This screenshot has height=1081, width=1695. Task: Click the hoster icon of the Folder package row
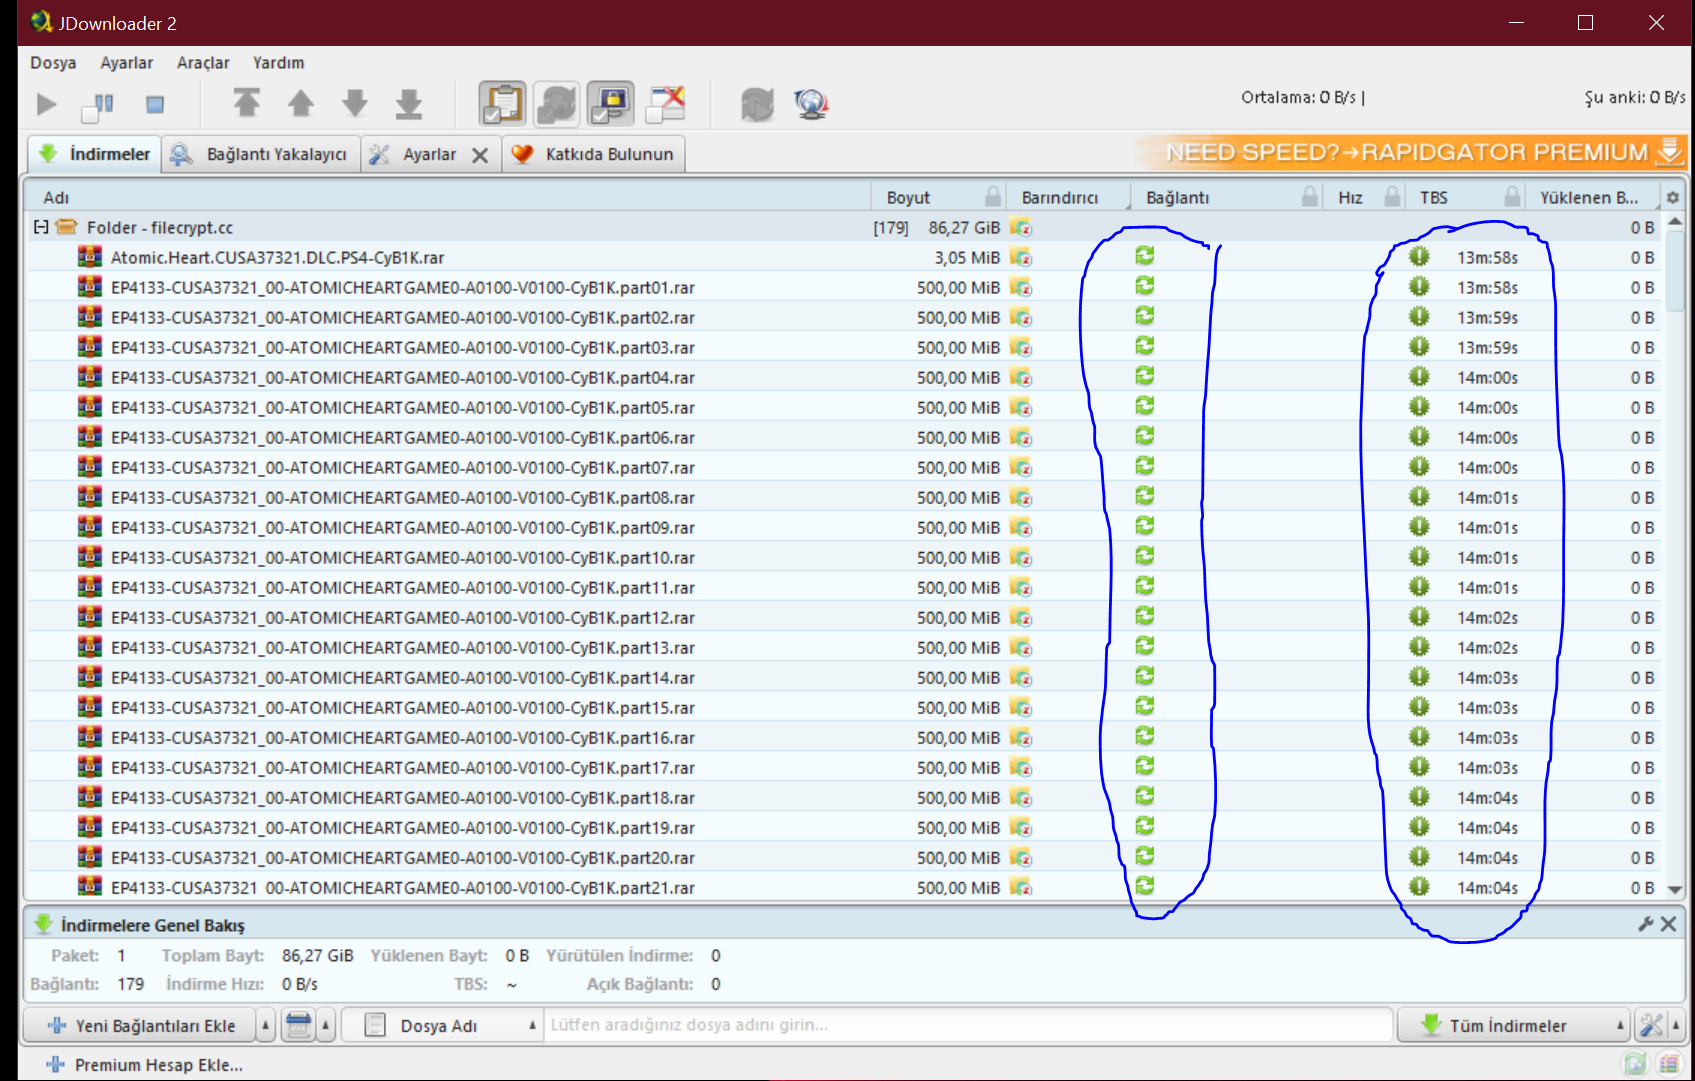click(1020, 227)
